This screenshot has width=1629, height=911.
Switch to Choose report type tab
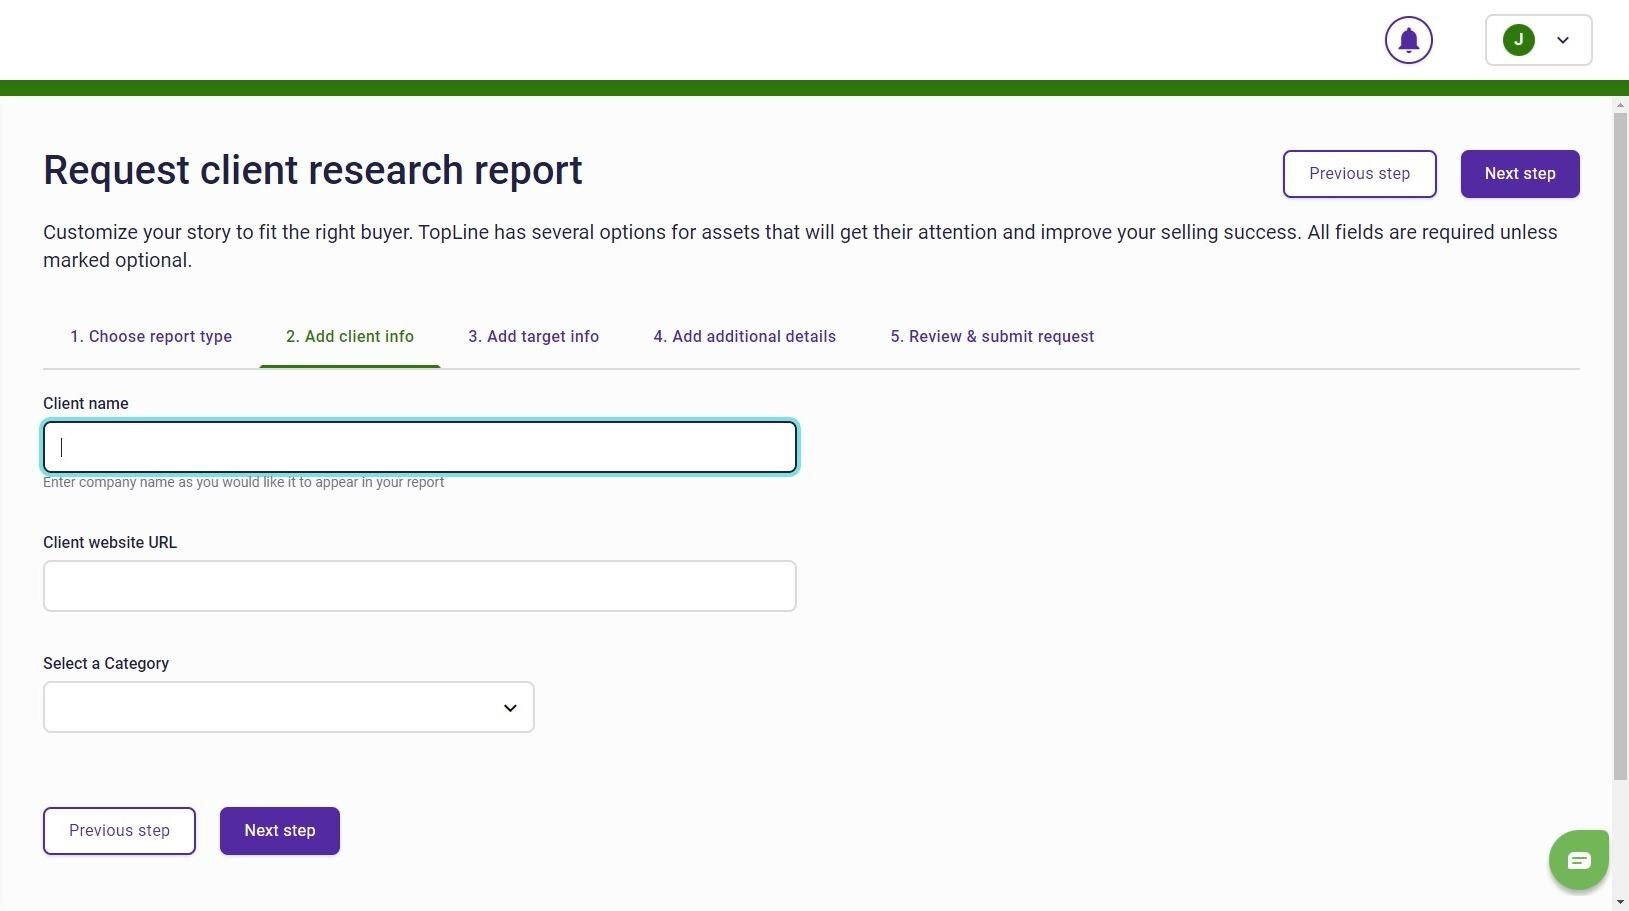coord(151,337)
